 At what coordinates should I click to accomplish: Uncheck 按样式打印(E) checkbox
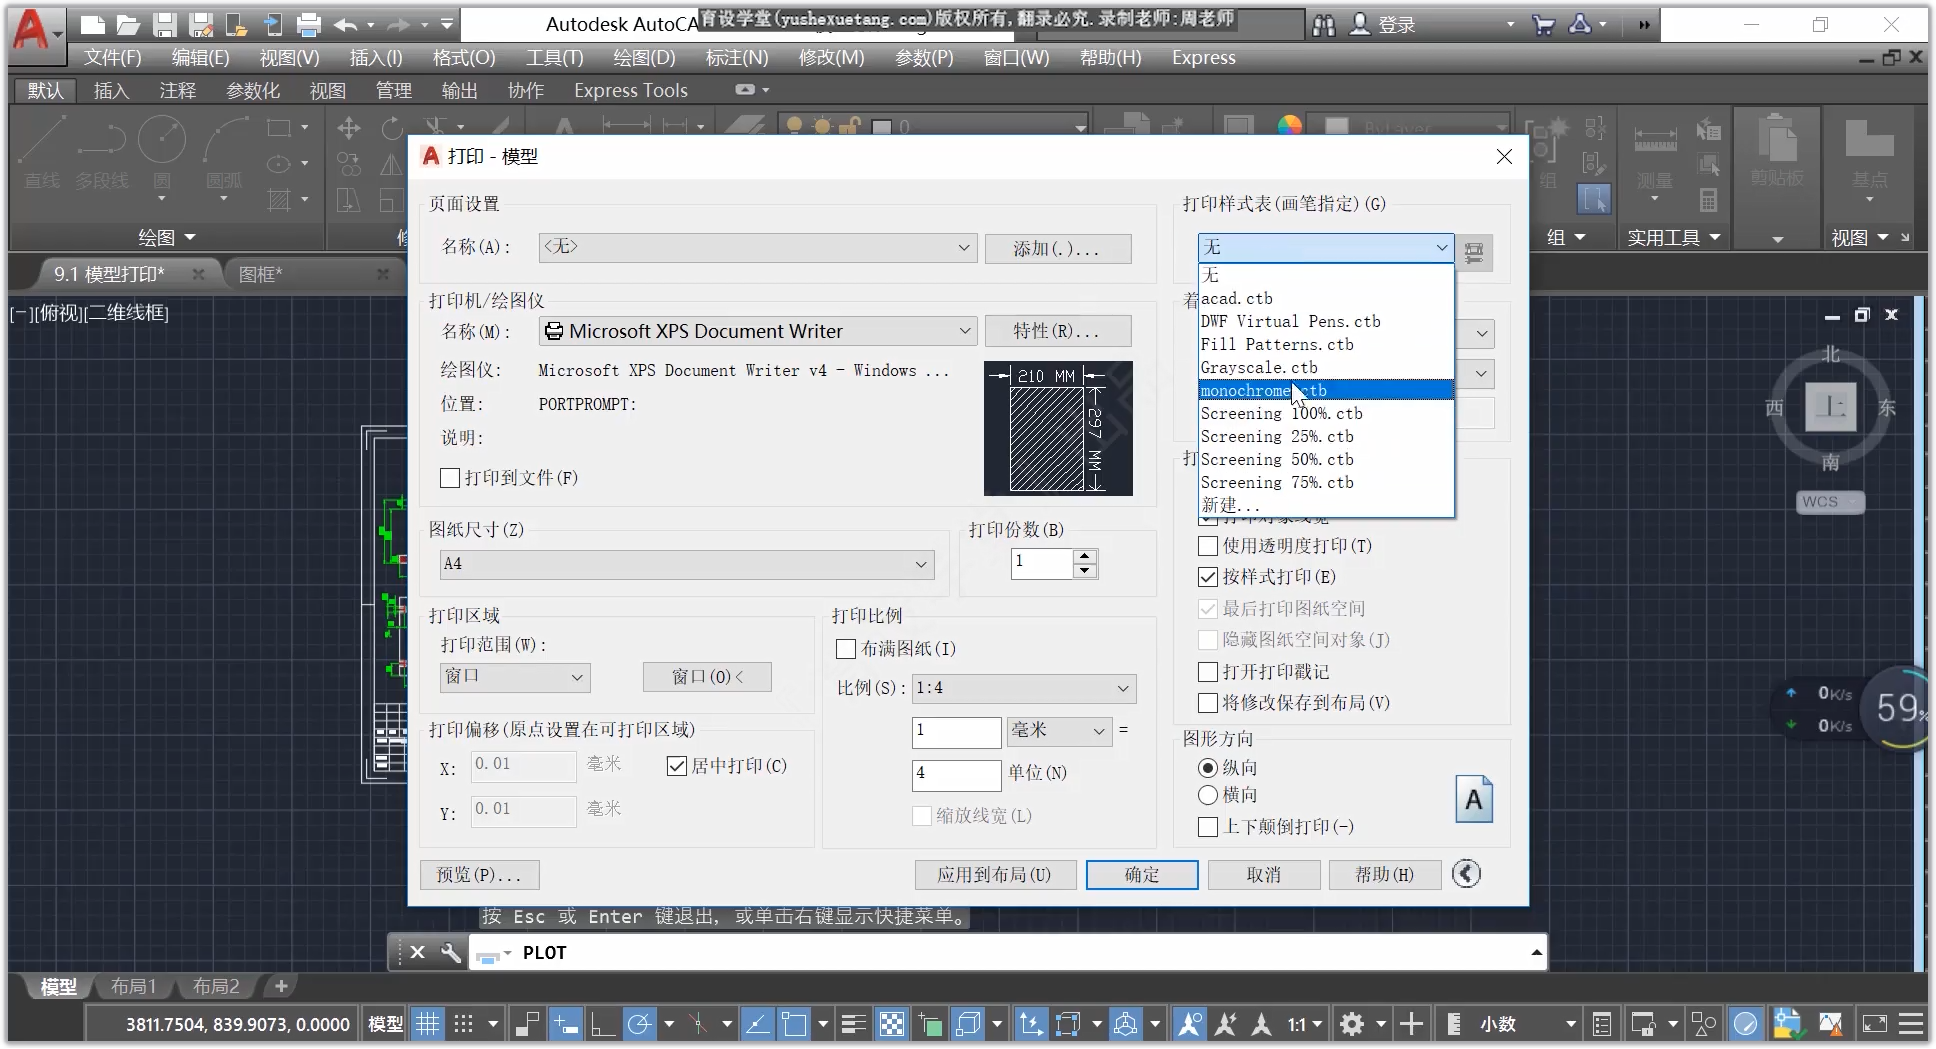(1208, 577)
